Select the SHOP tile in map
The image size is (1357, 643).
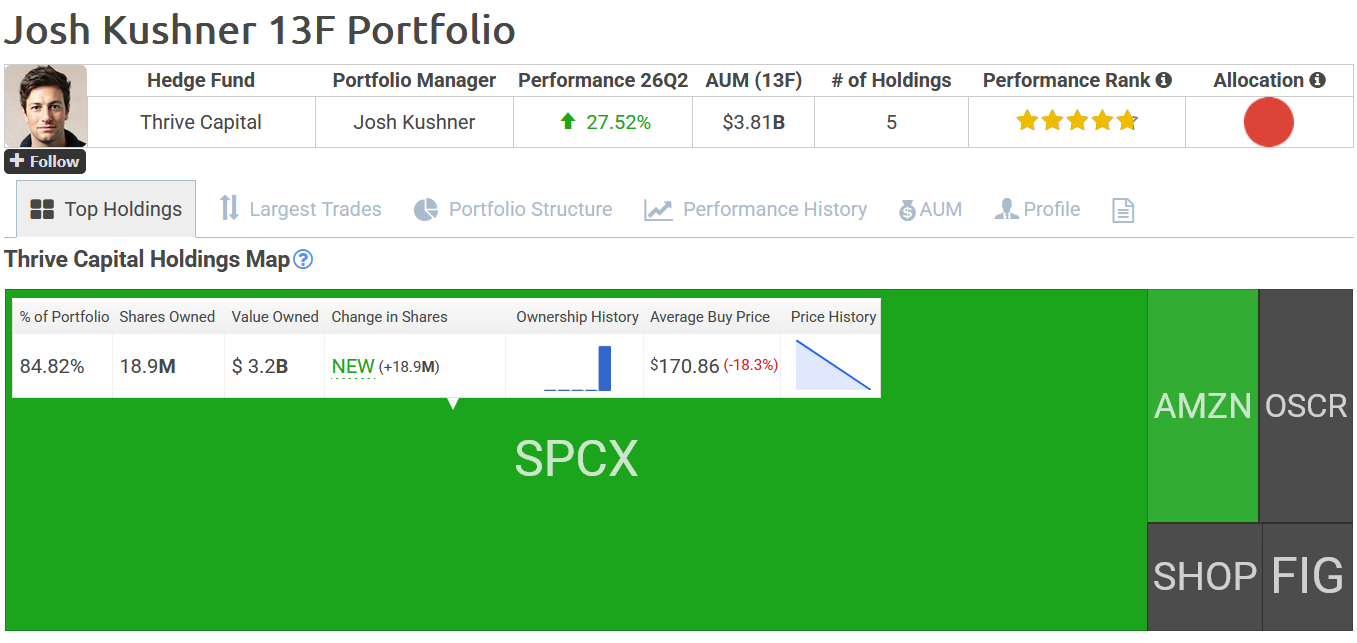click(1205, 577)
